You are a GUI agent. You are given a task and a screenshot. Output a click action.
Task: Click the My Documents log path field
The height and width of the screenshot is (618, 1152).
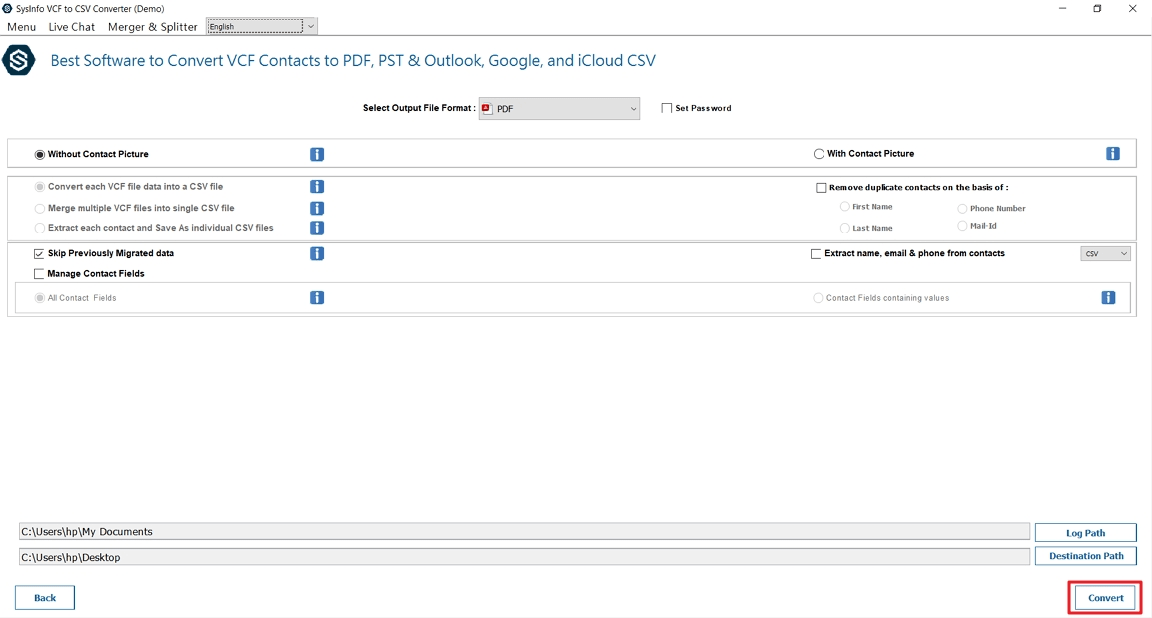pos(525,532)
